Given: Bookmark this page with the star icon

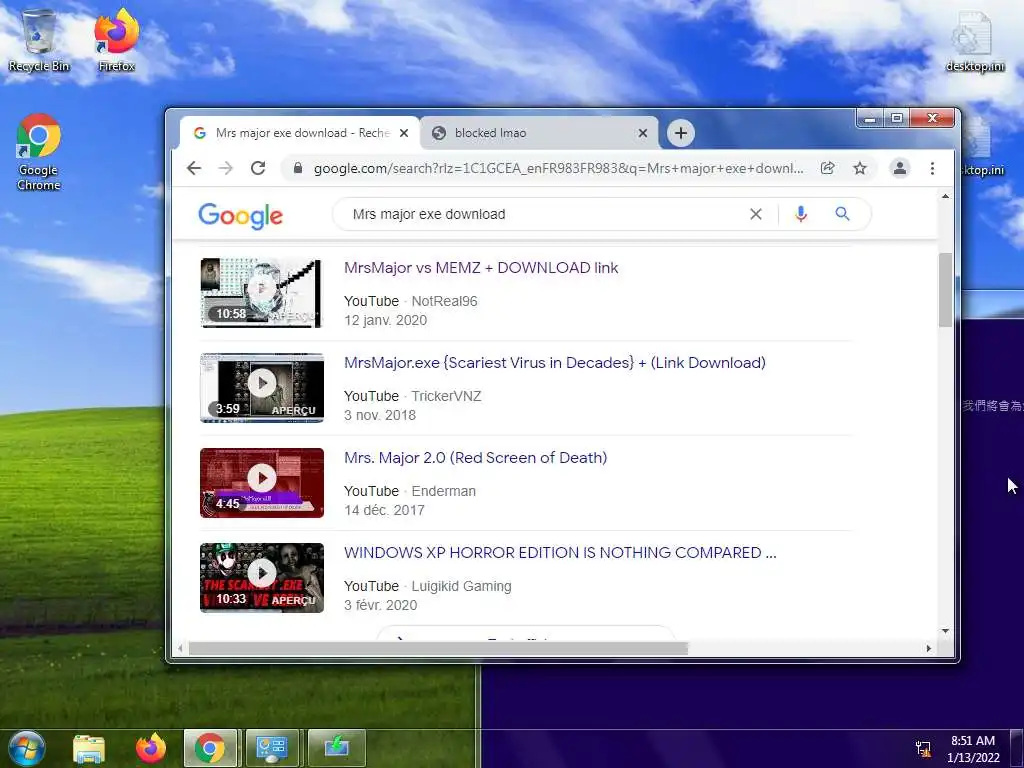Looking at the screenshot, I should click(x=860, y=168).
